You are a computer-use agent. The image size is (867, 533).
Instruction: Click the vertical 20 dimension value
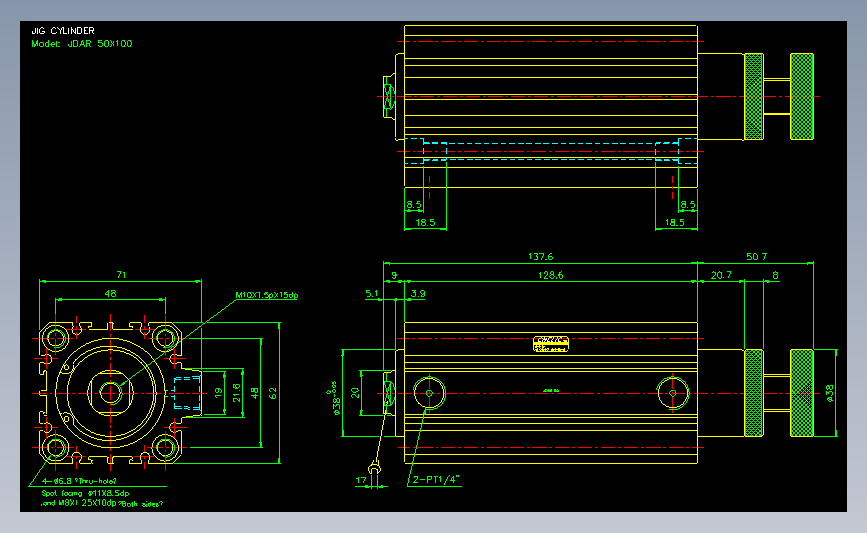click(355, 393)
